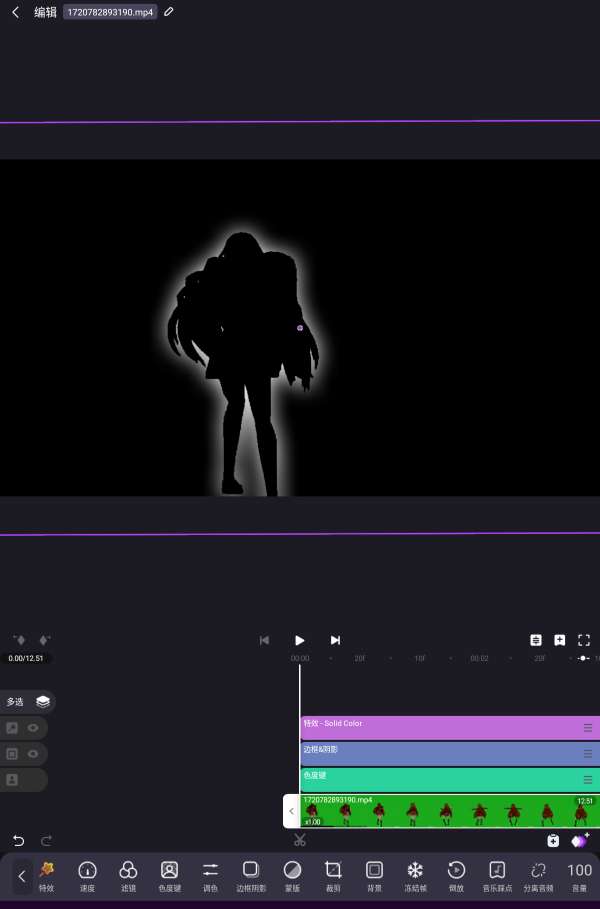Open handle menu on 色度键 track
Image resolution: width=600 pixels, height=909 pixels.
click(x=588, y=780)
